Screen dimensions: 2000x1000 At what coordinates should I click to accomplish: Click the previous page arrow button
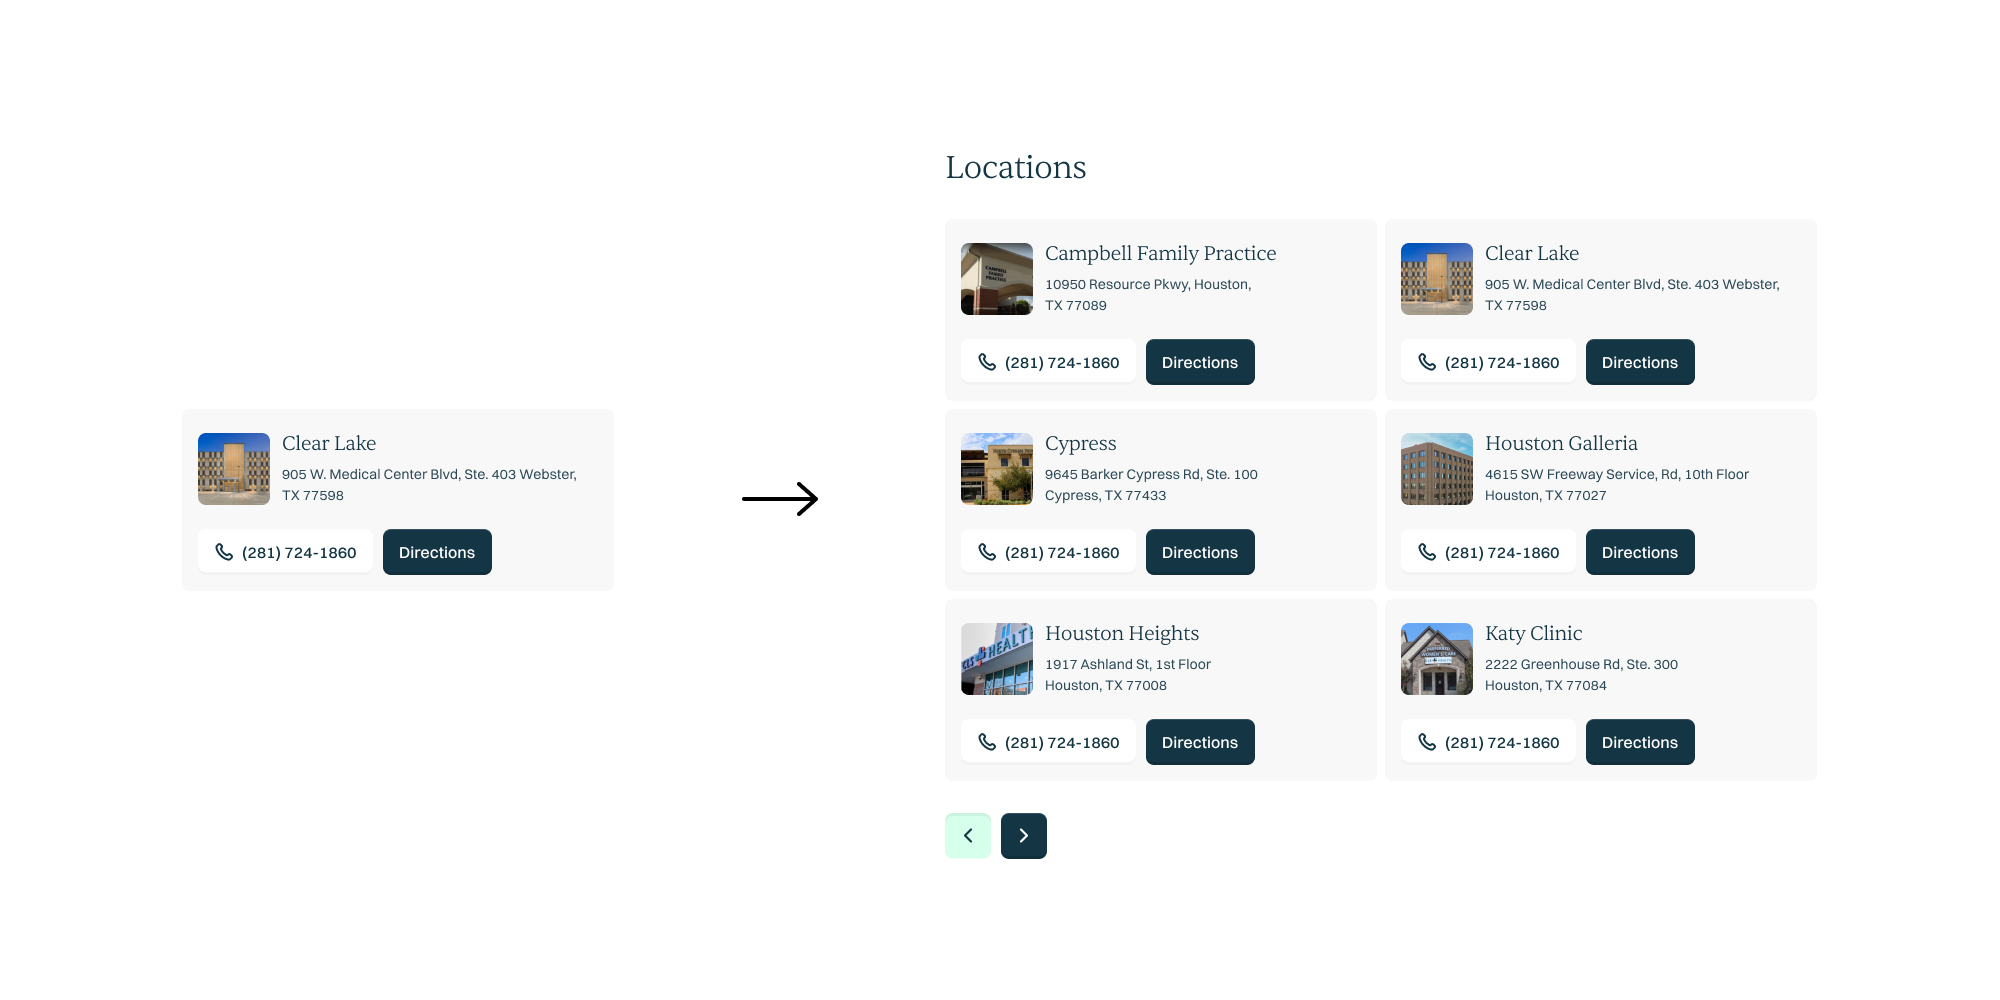[968, 836]
